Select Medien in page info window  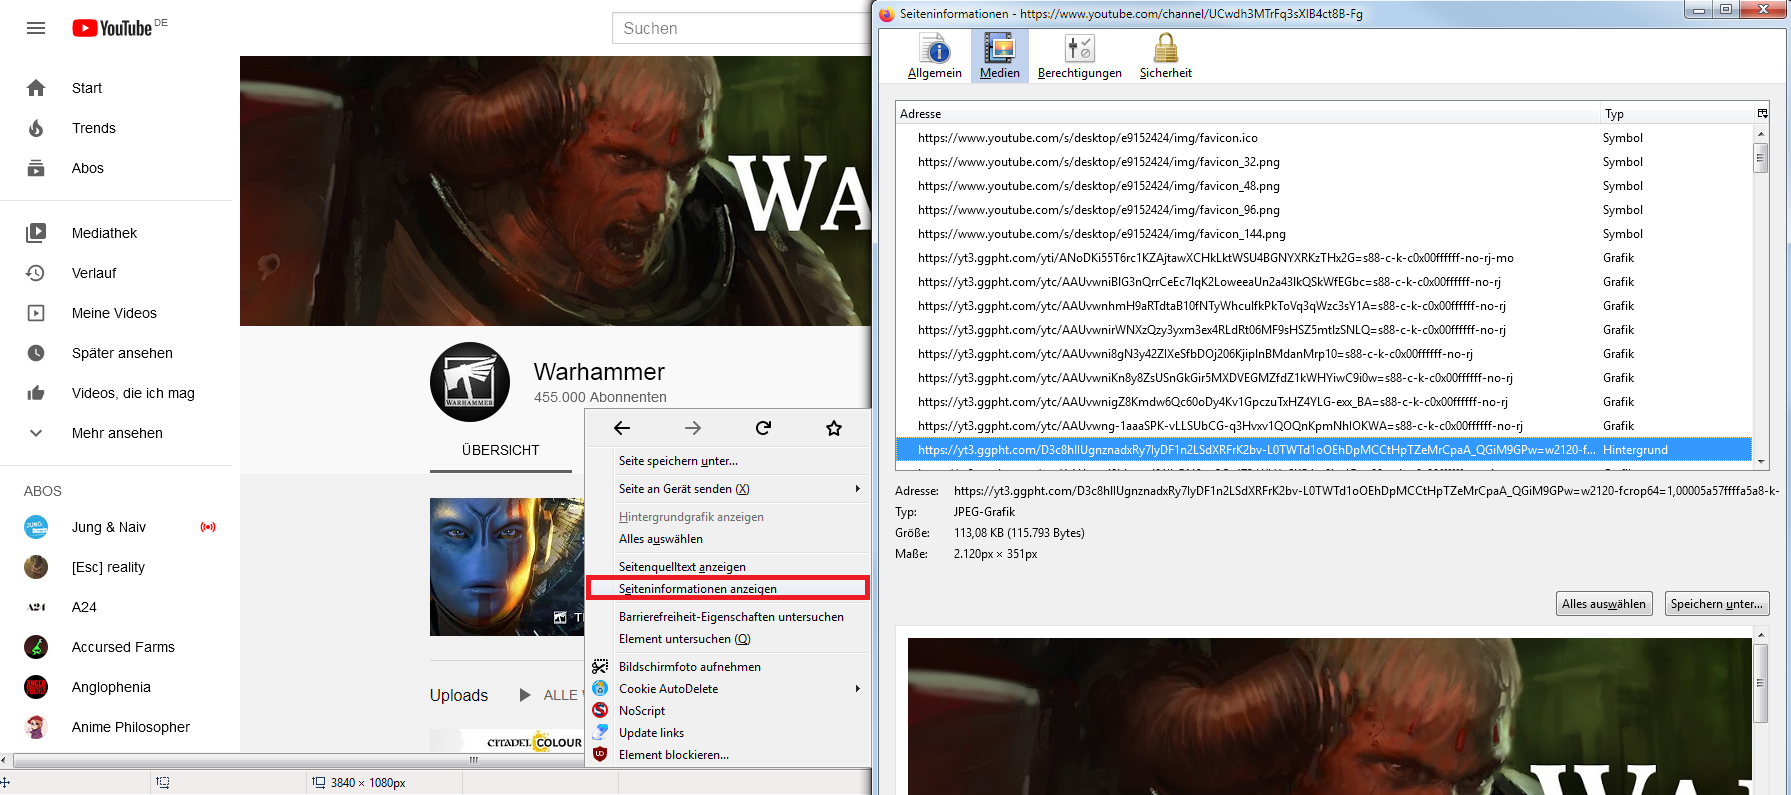click(x=1000, y=56)
